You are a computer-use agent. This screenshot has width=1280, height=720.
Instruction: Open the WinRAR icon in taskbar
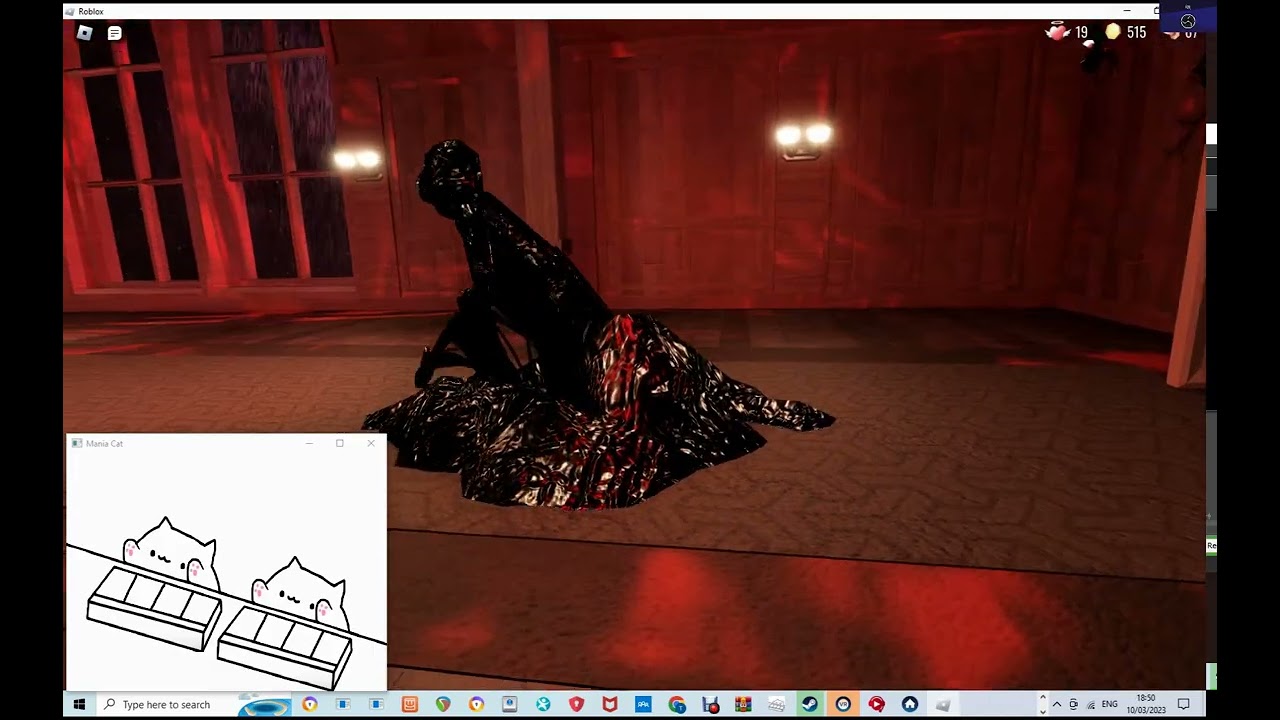pyautogui.click(x=743, y=704)
